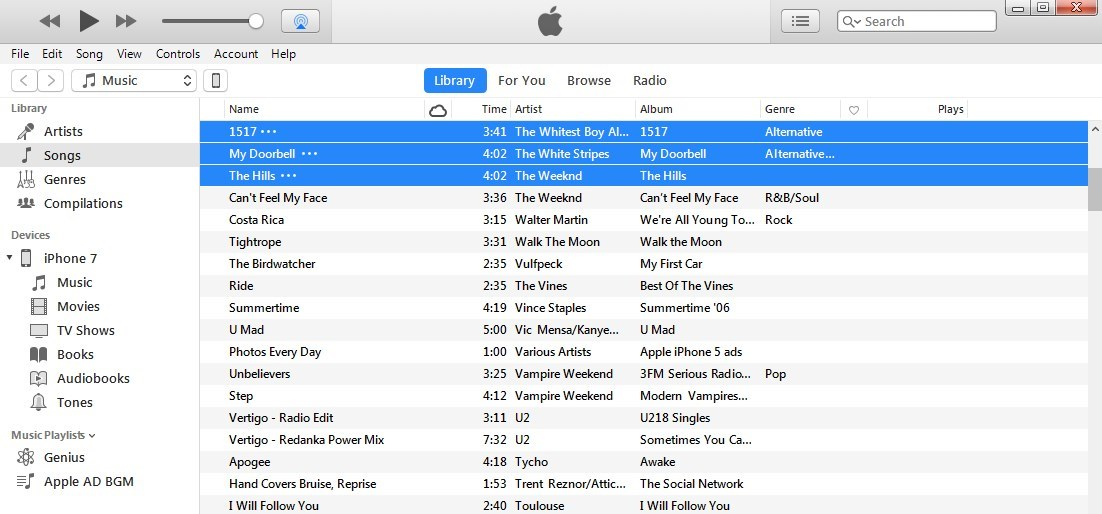Adjust the volume slider knob
This screenshot has width=1102, height=514.
pos(256,21)
